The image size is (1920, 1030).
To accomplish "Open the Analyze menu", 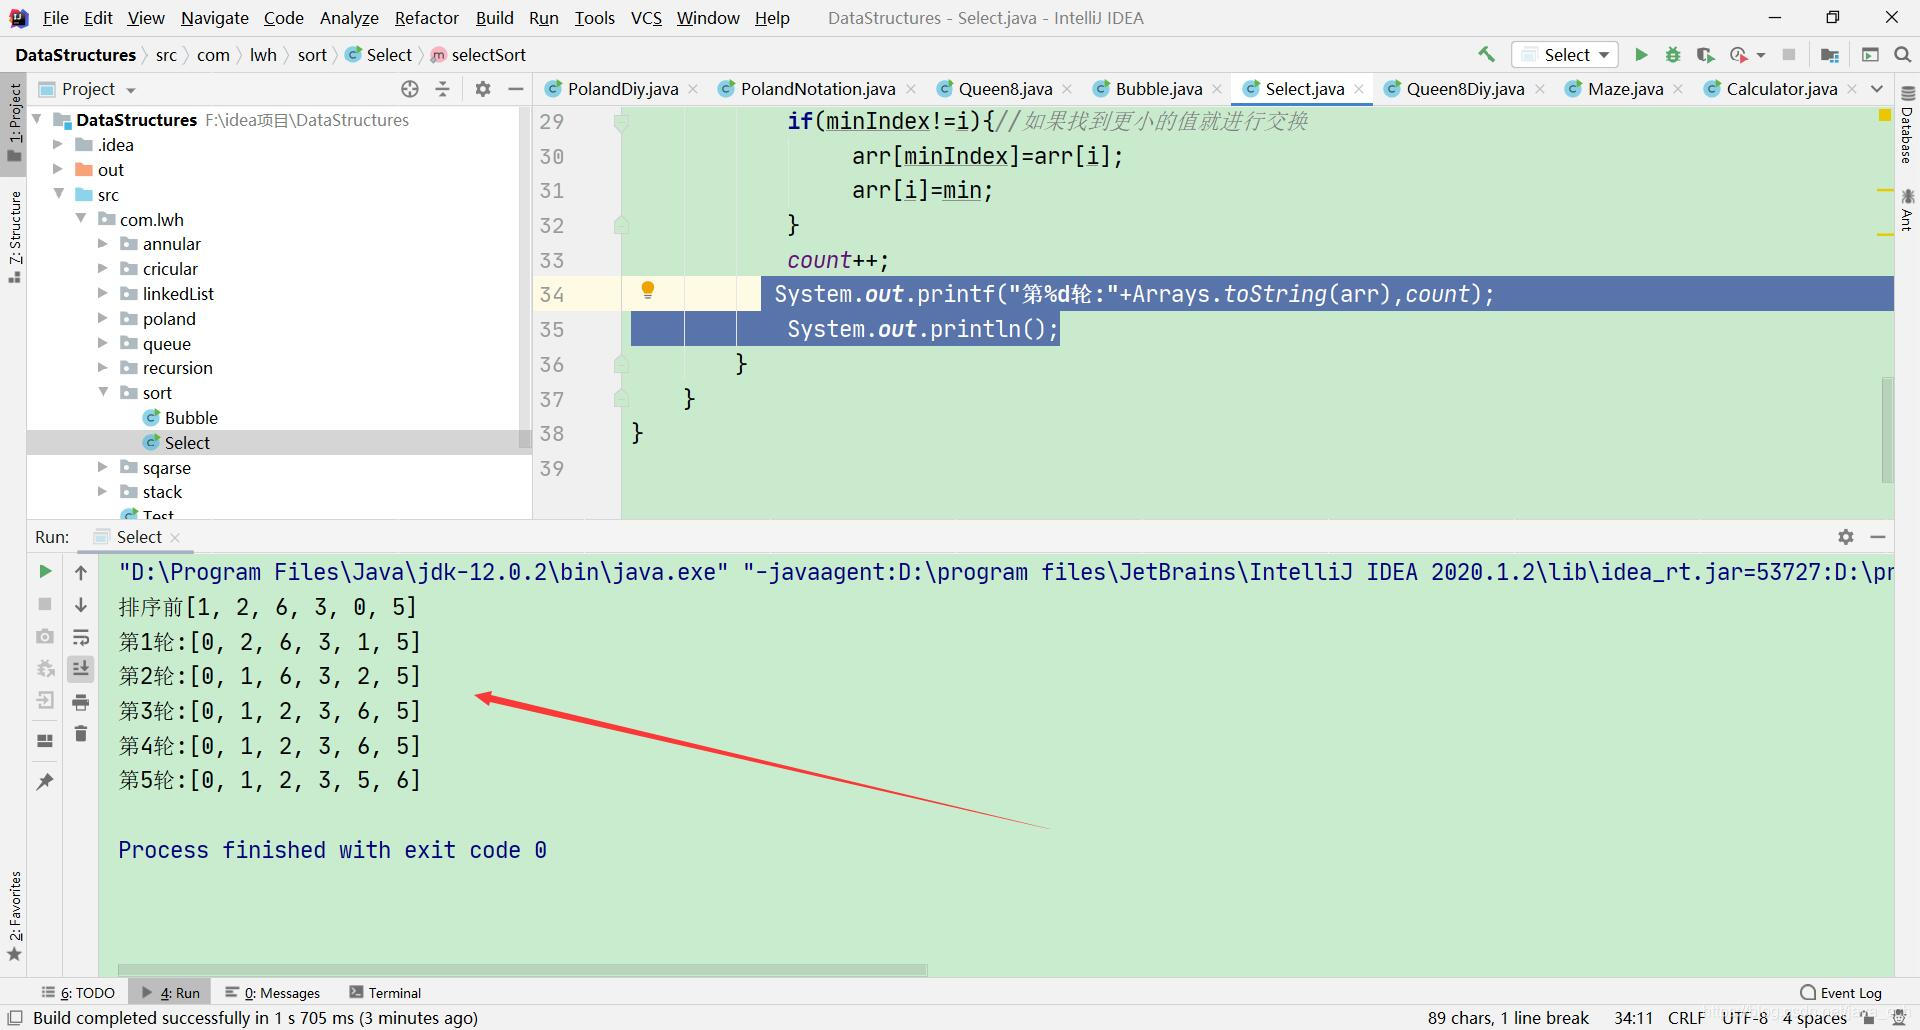I will [x=349, y=18].
